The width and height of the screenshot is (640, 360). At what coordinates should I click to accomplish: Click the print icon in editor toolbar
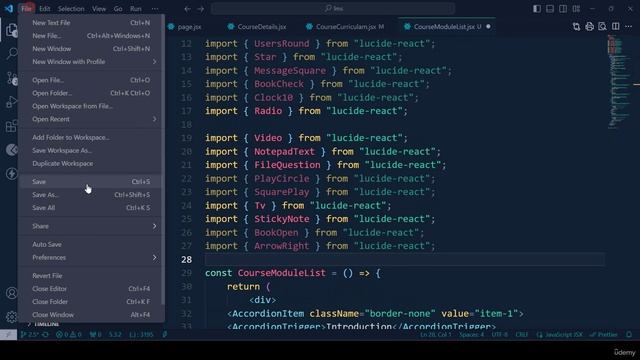pos(589,27)
